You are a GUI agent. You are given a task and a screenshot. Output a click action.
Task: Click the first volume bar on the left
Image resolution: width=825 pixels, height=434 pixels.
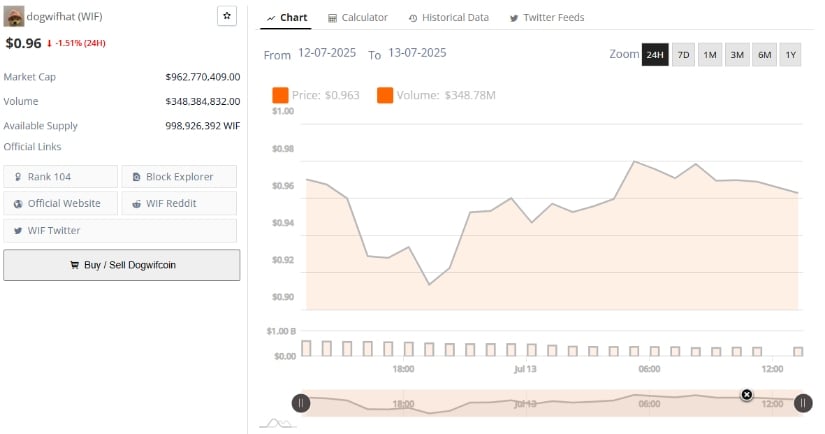306,348
